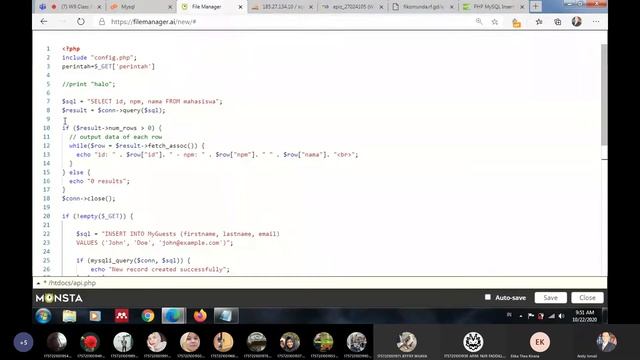Image resolution: width=640 pixels, height=360 pixels.
Task: Open the network signal tray icon
Action: click(551, 316)
